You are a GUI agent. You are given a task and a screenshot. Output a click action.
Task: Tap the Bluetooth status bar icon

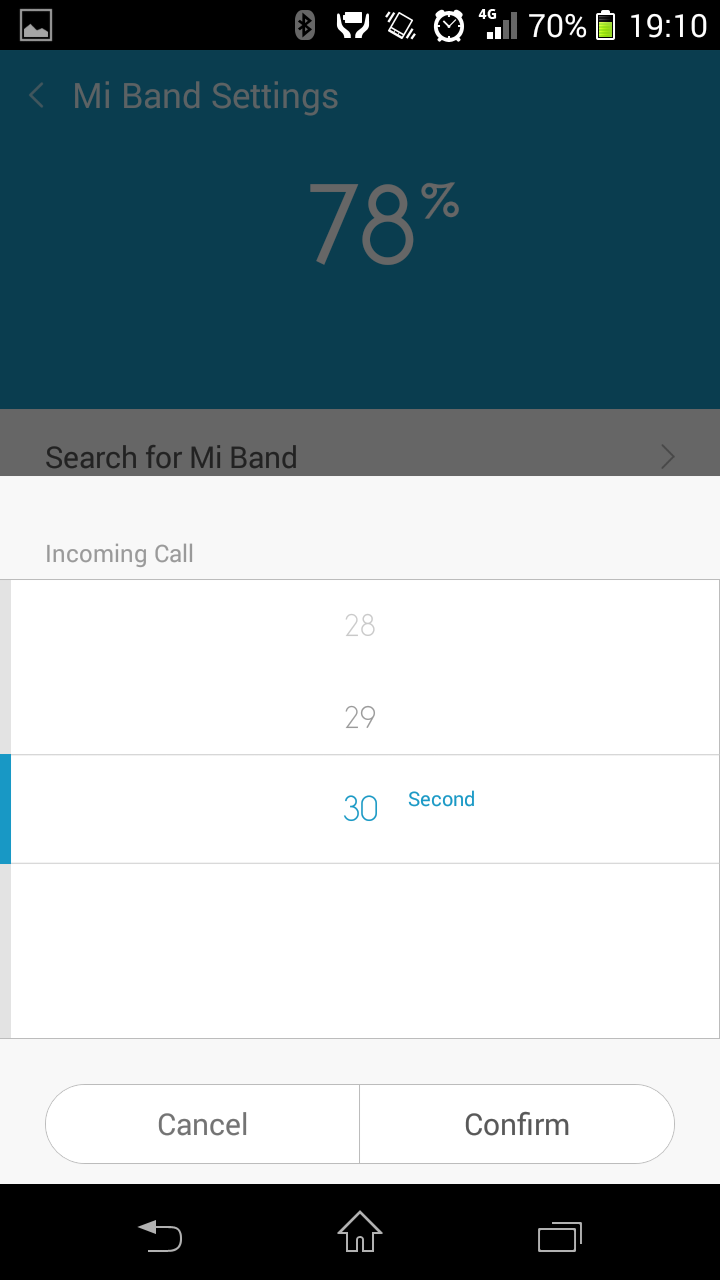(305, 25)
